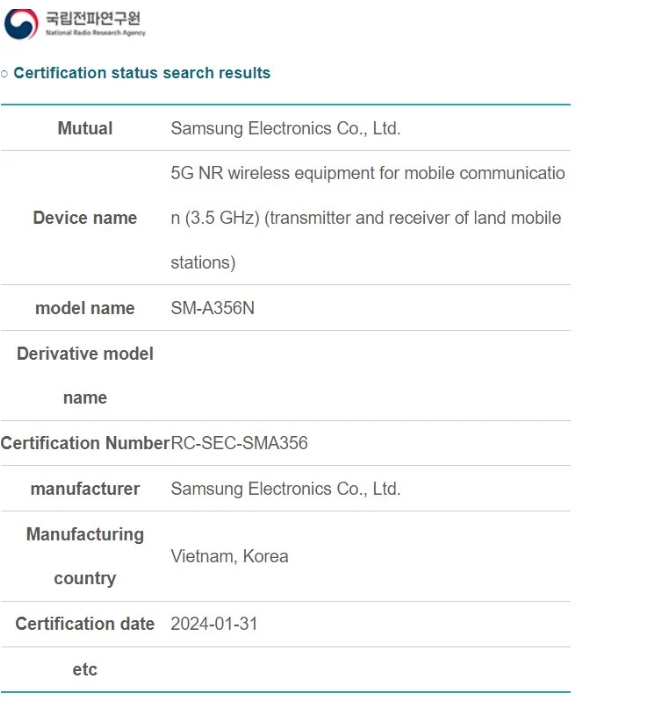Screen dimensions: 645x711
Task: Click the 'model name' row label
Action: (85, 308)
